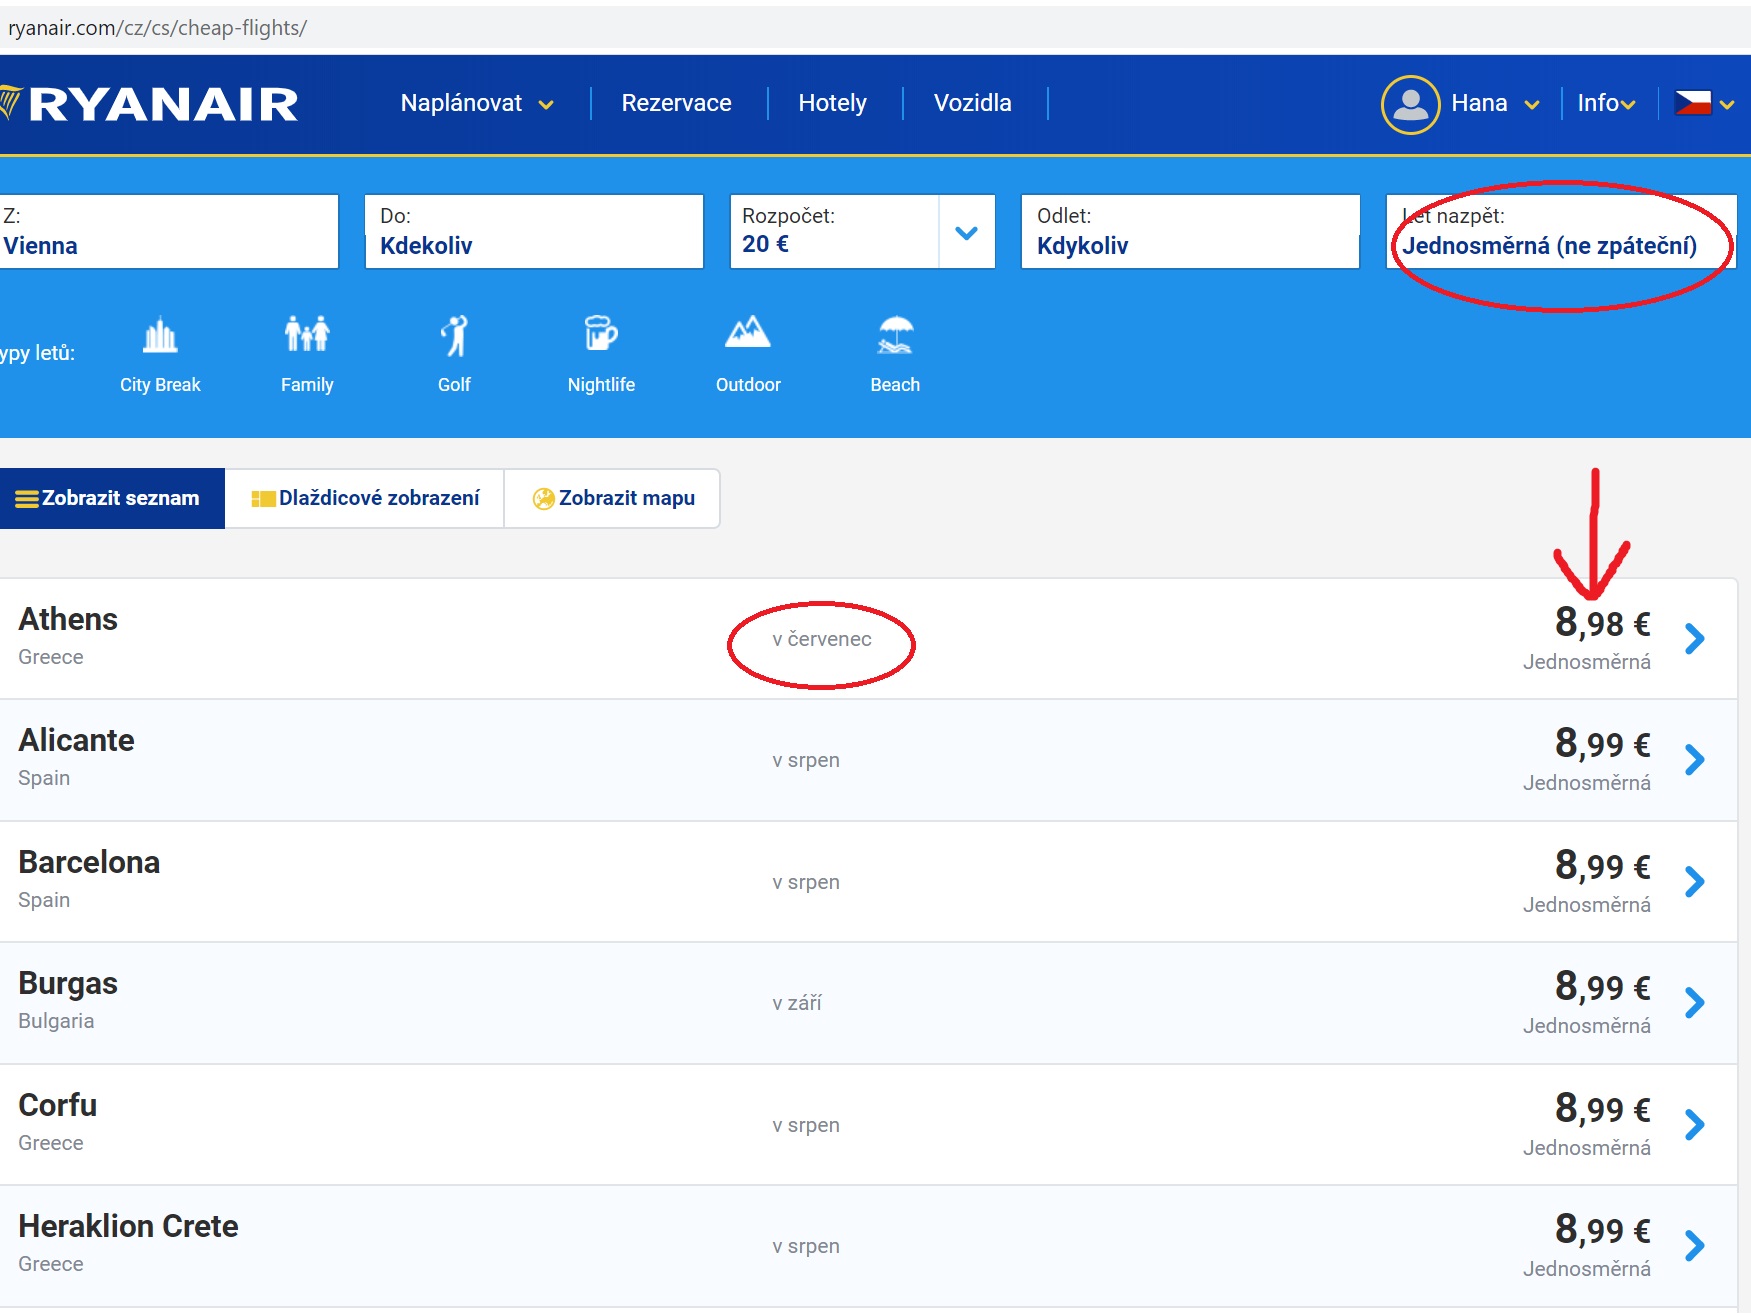Image resolution: width=1751 pixels, height=1313 pixels.
Task: Open the Rozpočet budget dropdown arrow
Action: point(966,233)
